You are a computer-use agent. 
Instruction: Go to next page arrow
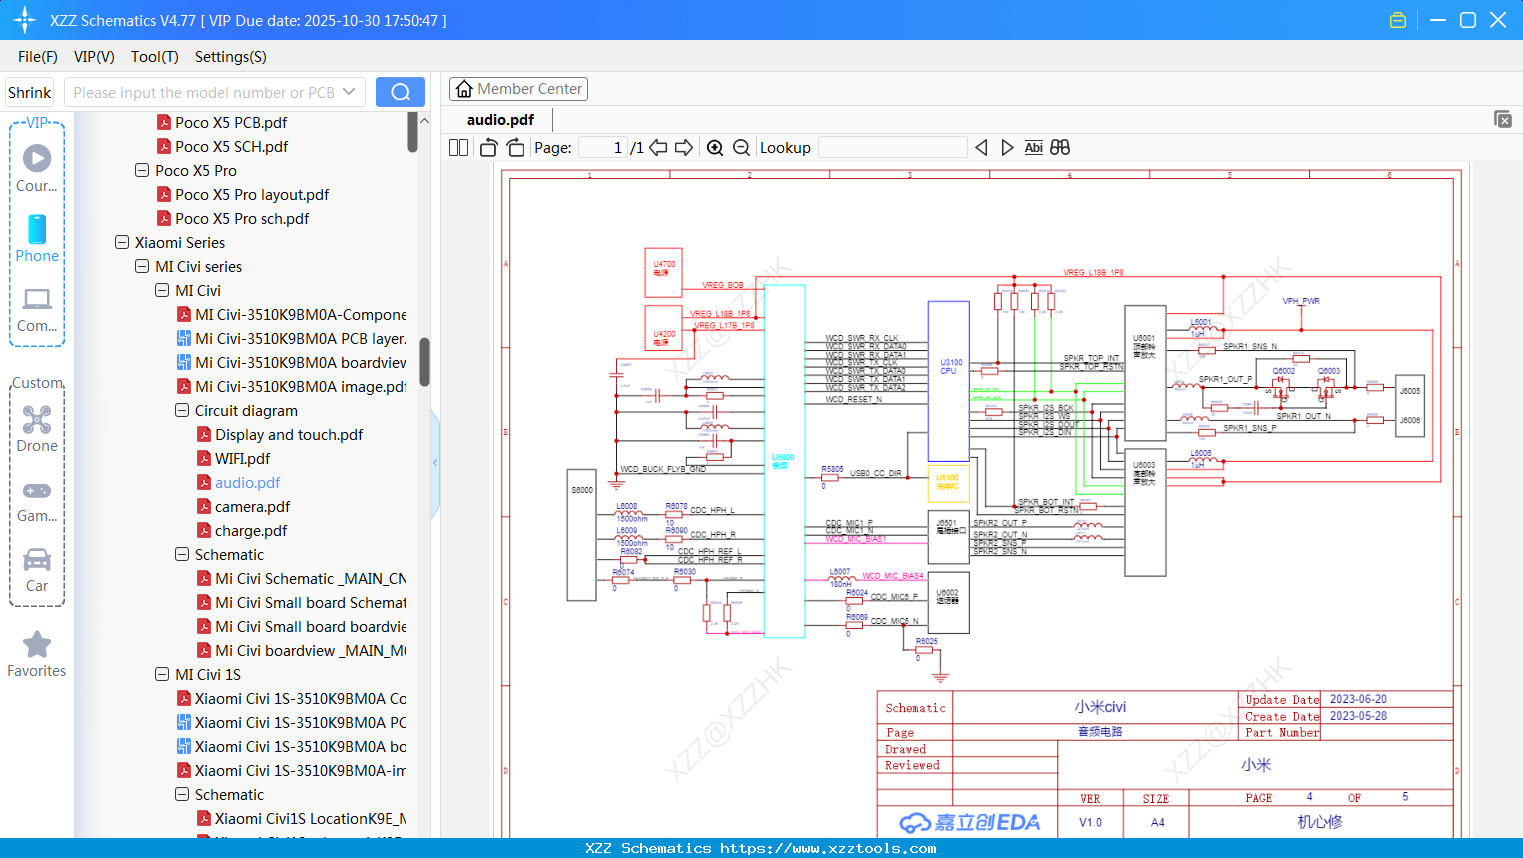(684, 148)
